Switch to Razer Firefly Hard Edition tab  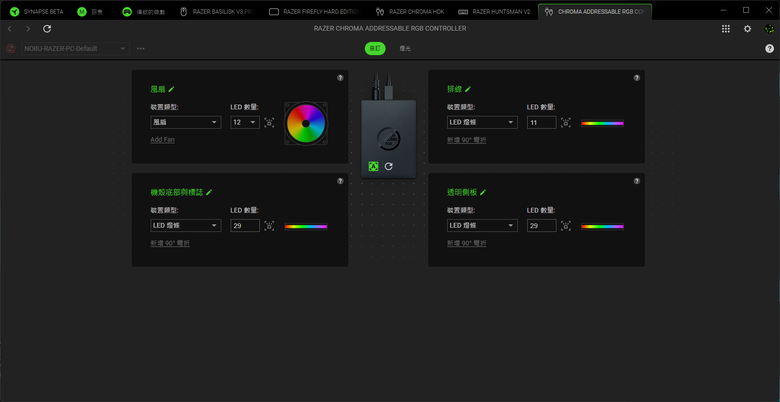(313, 11)
